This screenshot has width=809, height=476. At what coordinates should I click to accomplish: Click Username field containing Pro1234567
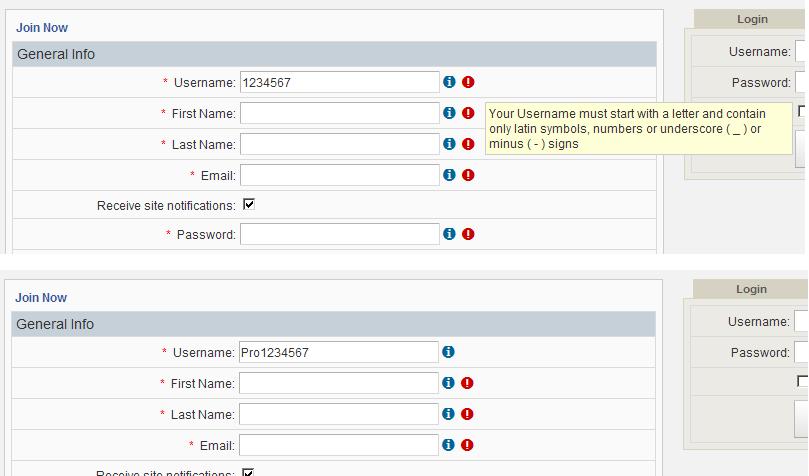click(x=338, y=352)
